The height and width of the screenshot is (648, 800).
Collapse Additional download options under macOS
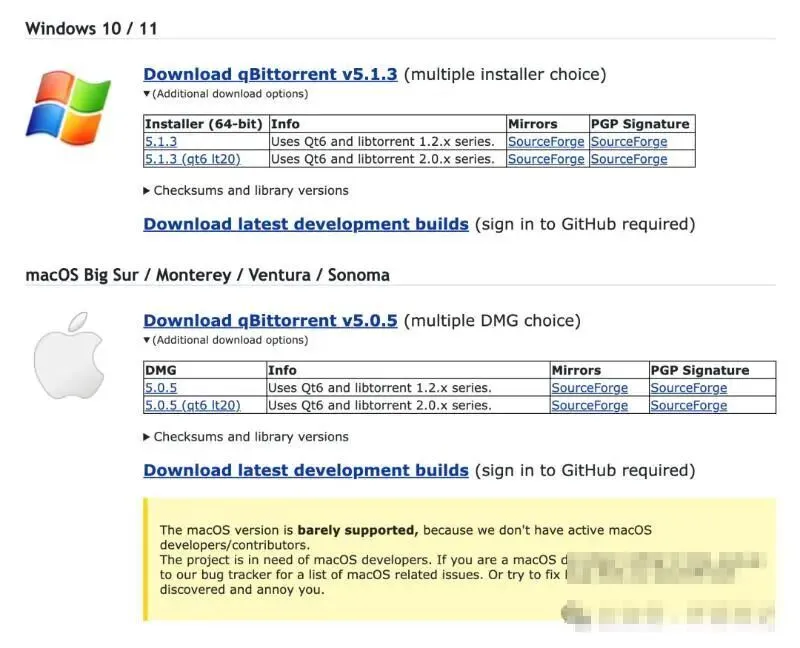(x=226, y=340)
